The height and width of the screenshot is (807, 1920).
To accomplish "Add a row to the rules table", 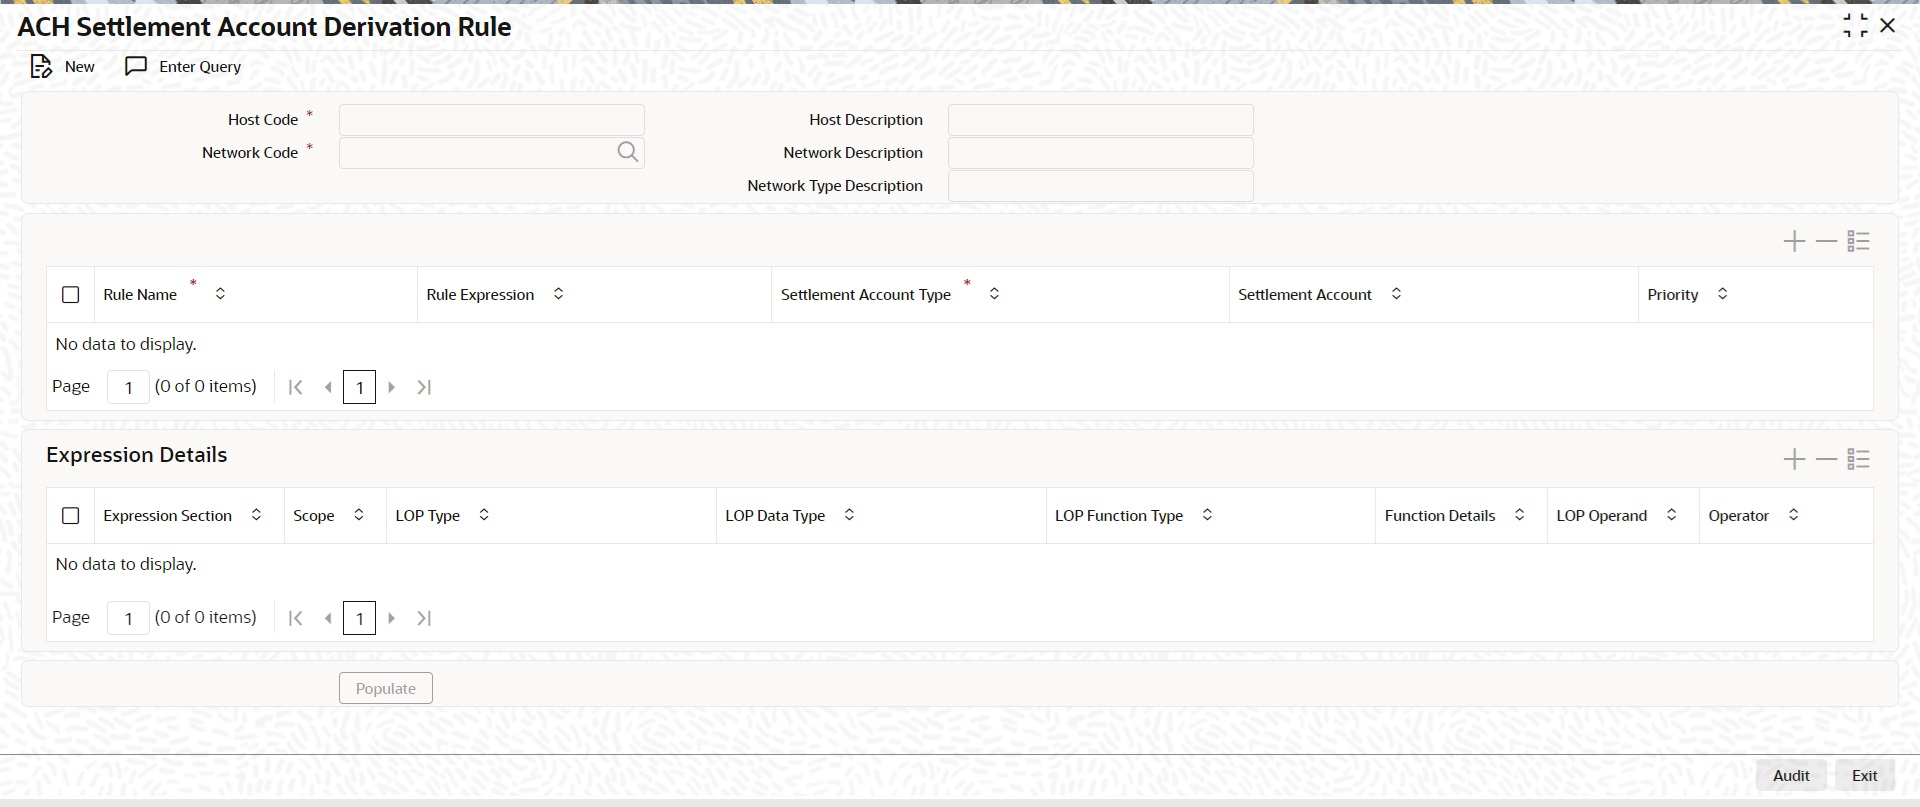I will [x=1795, y=241].
